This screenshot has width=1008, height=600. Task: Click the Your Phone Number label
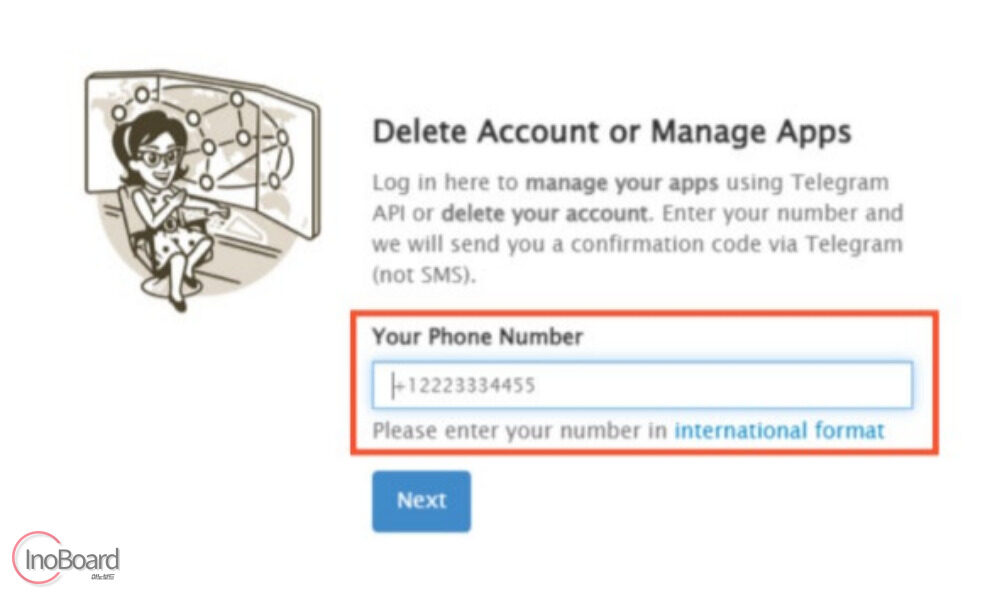tap(478, 336)
